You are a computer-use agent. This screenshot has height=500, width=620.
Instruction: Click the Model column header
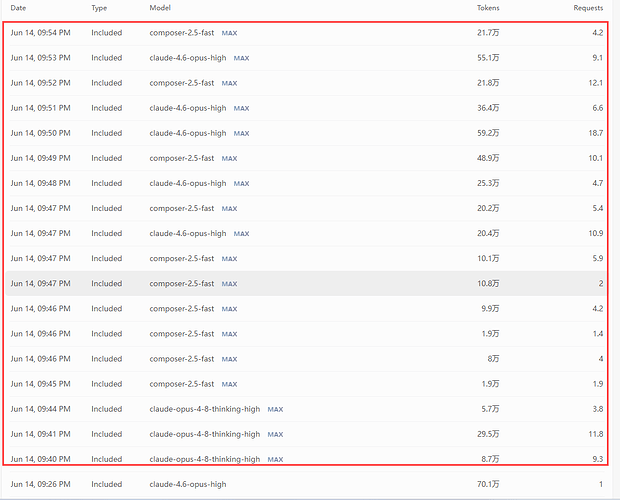pos(160,8)
